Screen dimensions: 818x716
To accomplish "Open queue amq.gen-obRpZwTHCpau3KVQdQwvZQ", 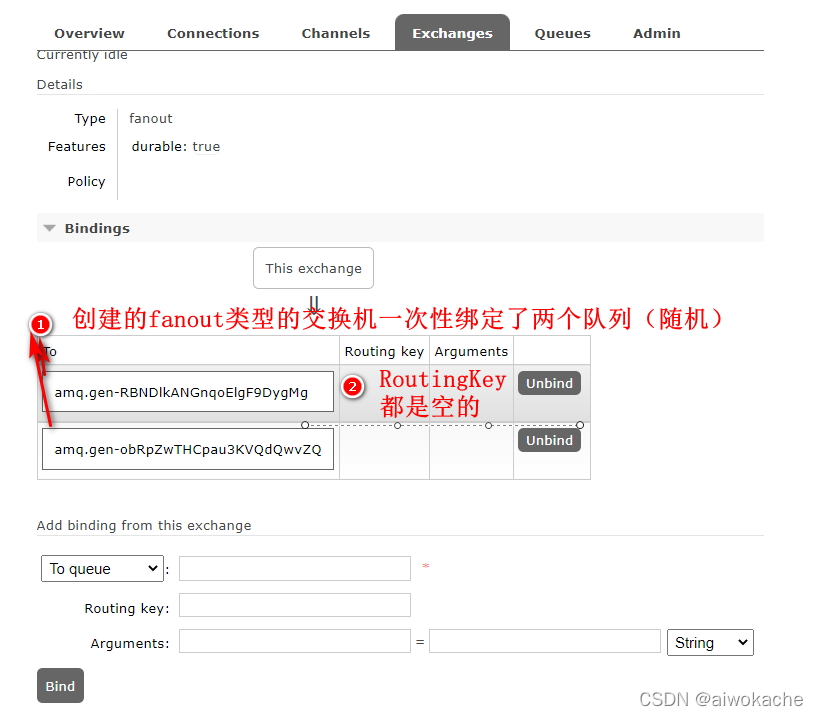I will 188,449.
